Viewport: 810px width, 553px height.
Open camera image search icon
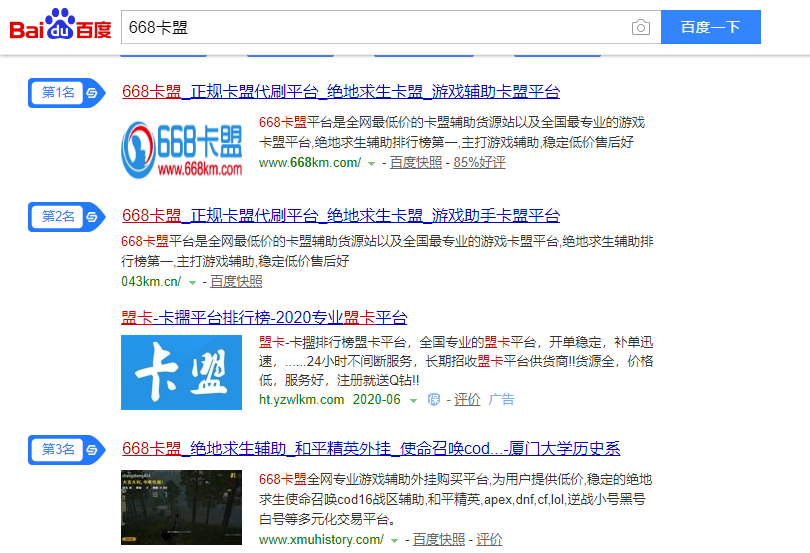641,27
